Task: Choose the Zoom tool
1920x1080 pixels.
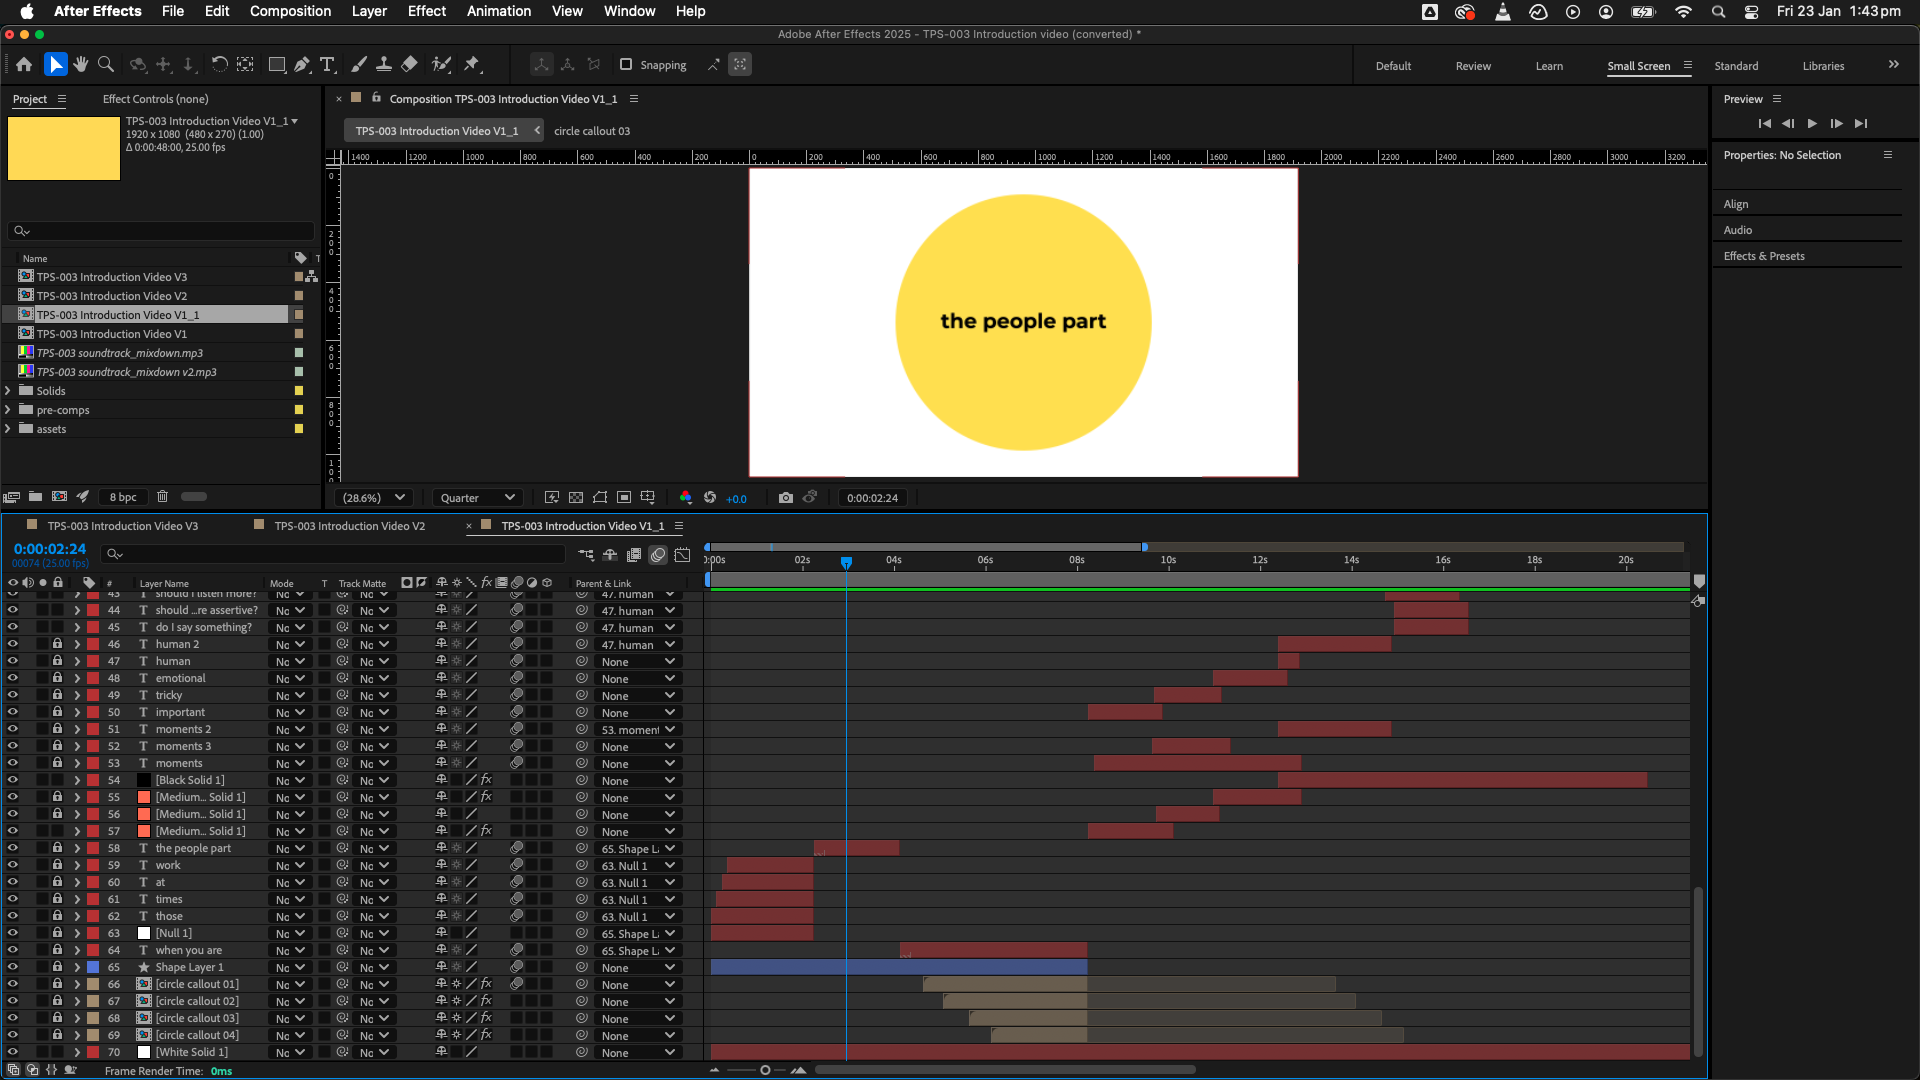Action: [106, 65]
